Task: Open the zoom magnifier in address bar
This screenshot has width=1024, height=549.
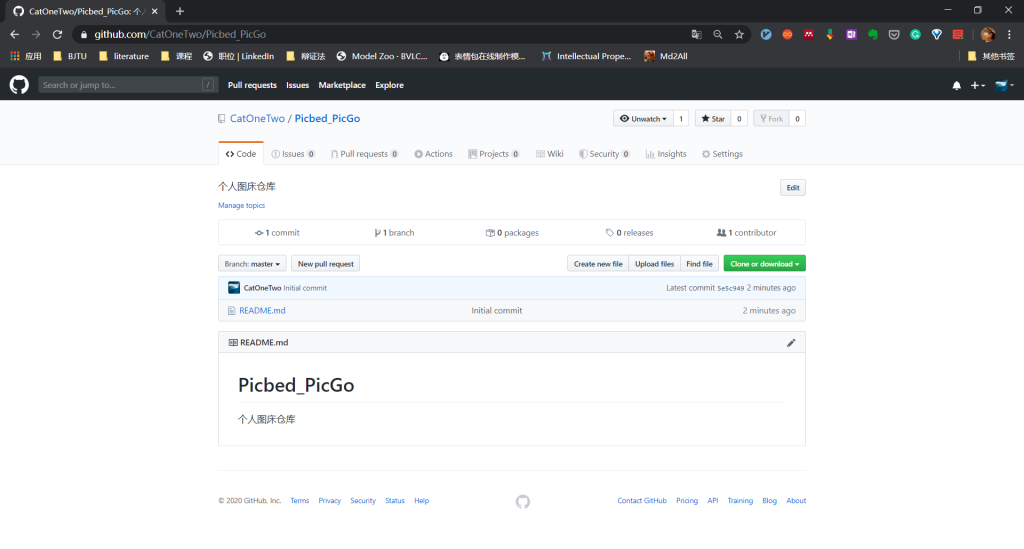Action: 718,35
